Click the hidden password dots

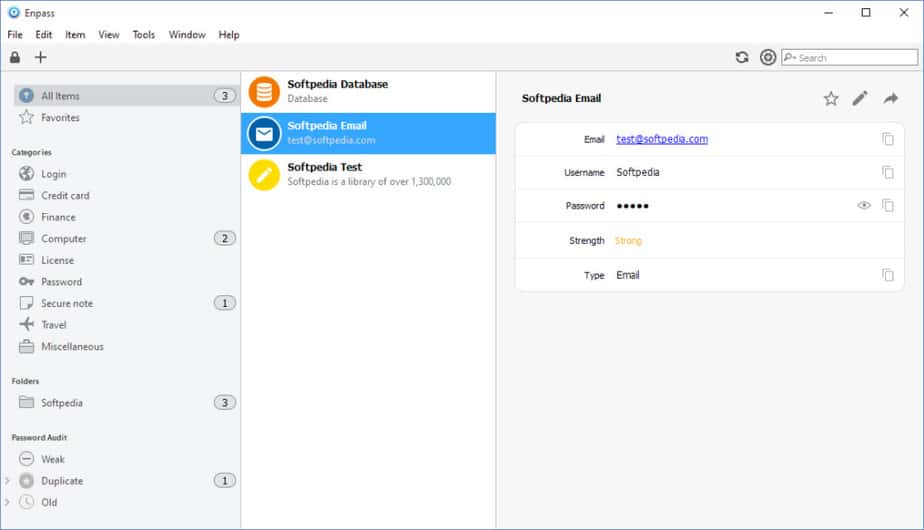pyautogui.click(x=632, y=206)
